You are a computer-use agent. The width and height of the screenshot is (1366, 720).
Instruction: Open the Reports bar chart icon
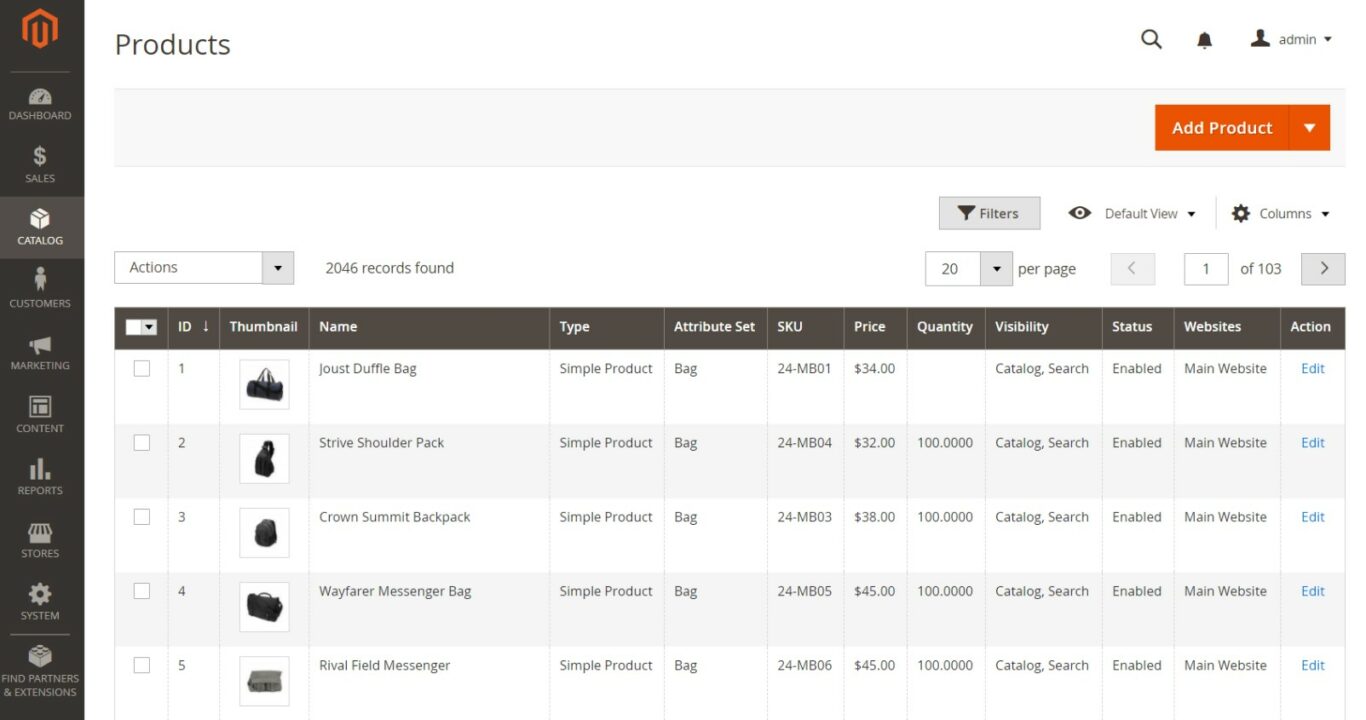pyautogui.click(x=40, y=469)
